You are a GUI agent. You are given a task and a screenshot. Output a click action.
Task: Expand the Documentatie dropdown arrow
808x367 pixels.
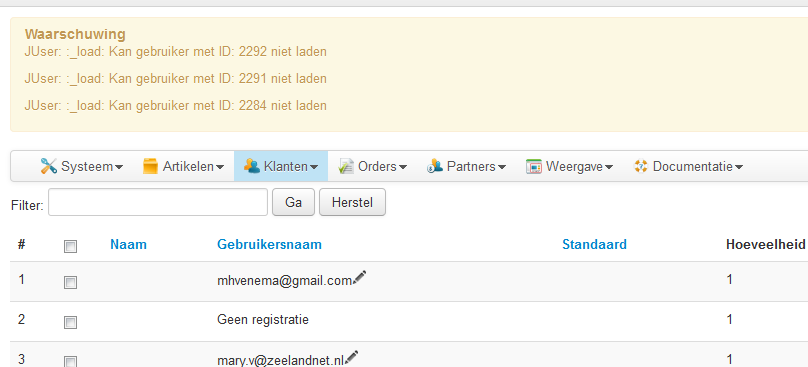tap(739, 167)
